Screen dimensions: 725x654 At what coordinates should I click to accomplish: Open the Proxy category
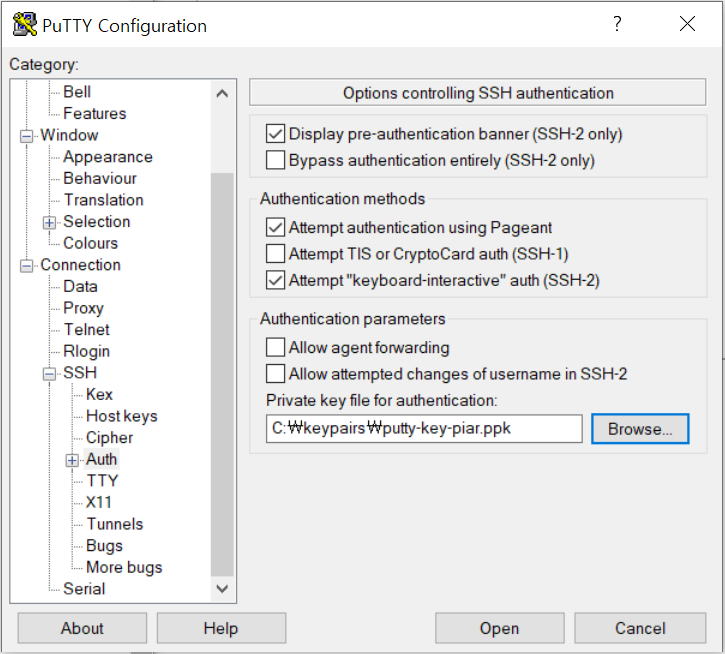click(83, 308)
